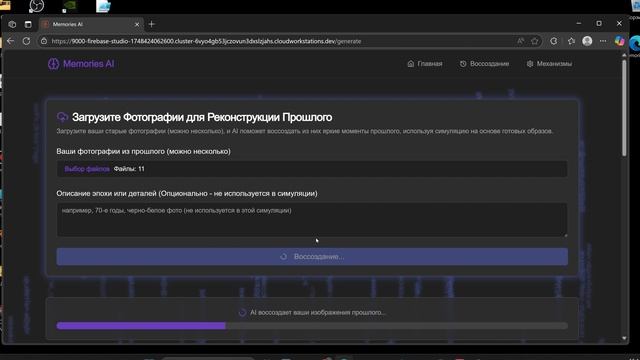Click the home icon next to Главная

[x=411, y=64]
